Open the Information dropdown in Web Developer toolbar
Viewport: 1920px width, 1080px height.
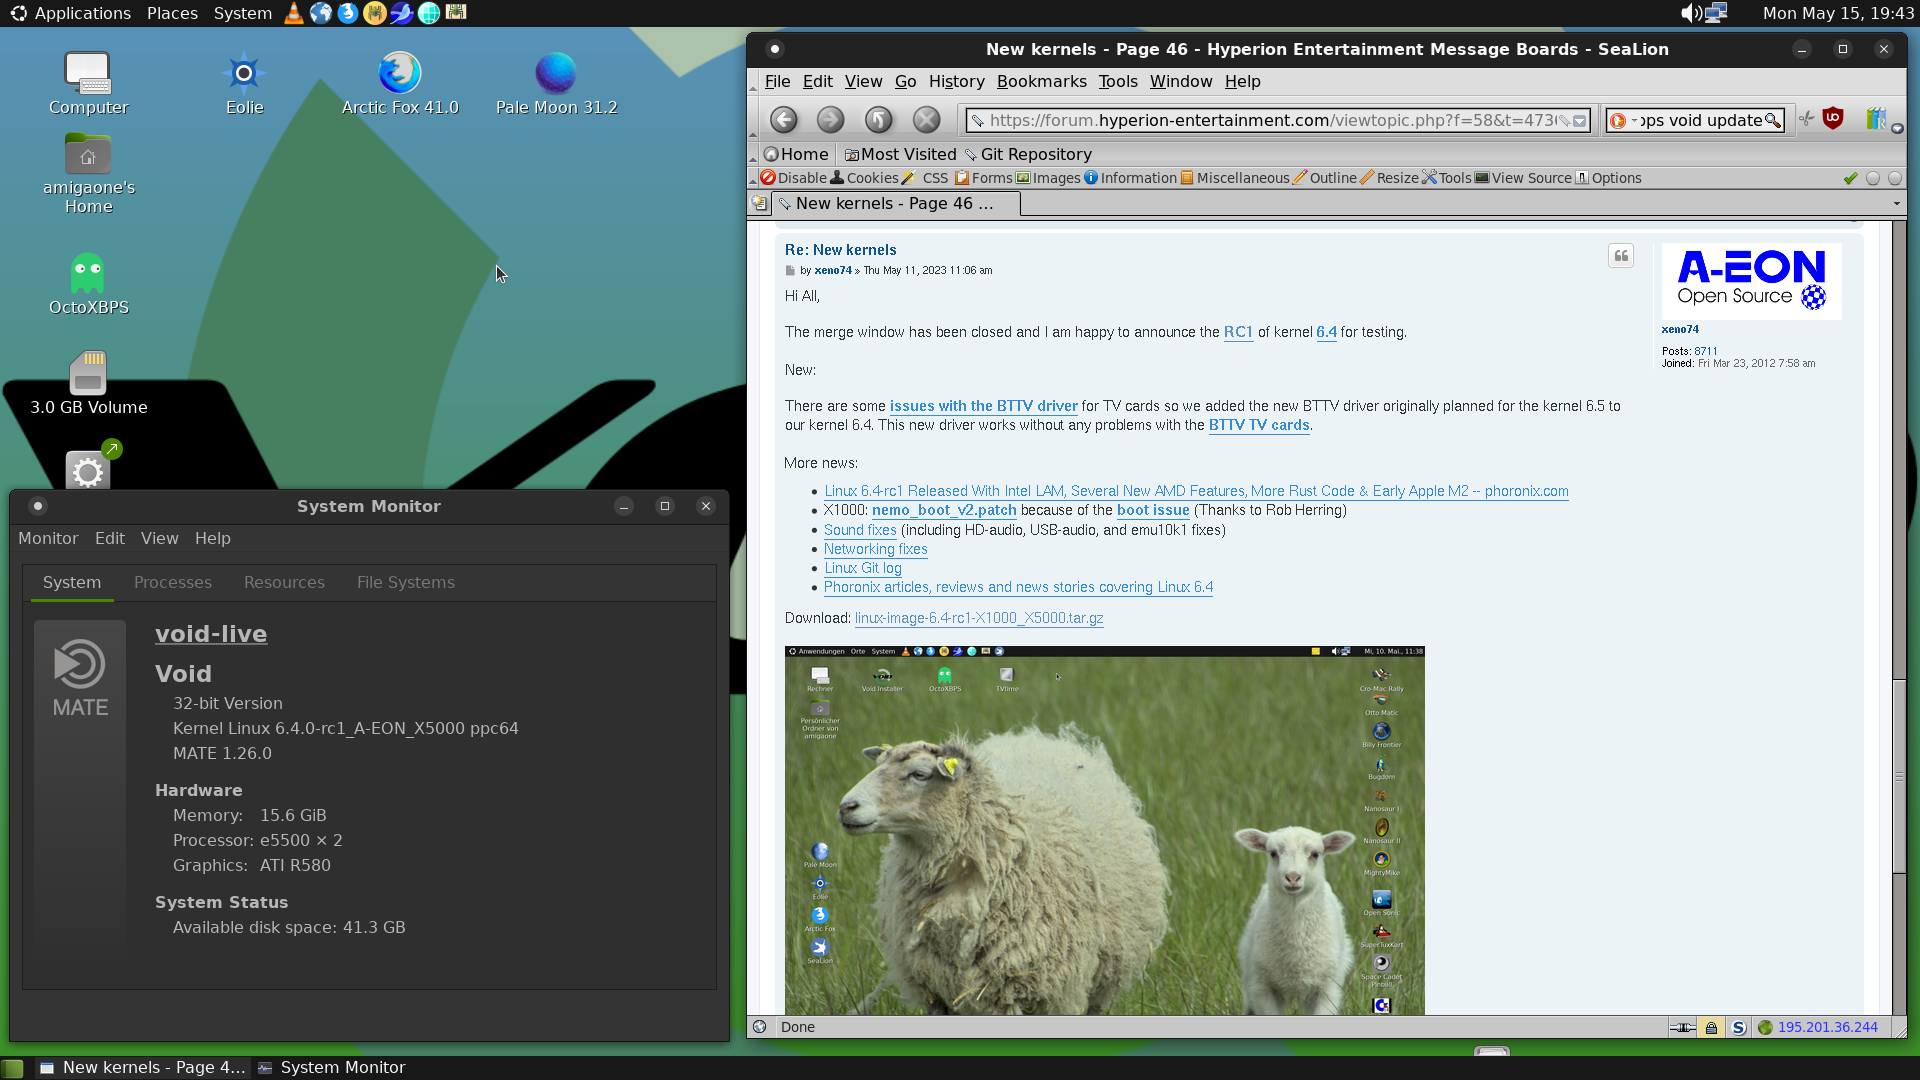[1131, 178]
